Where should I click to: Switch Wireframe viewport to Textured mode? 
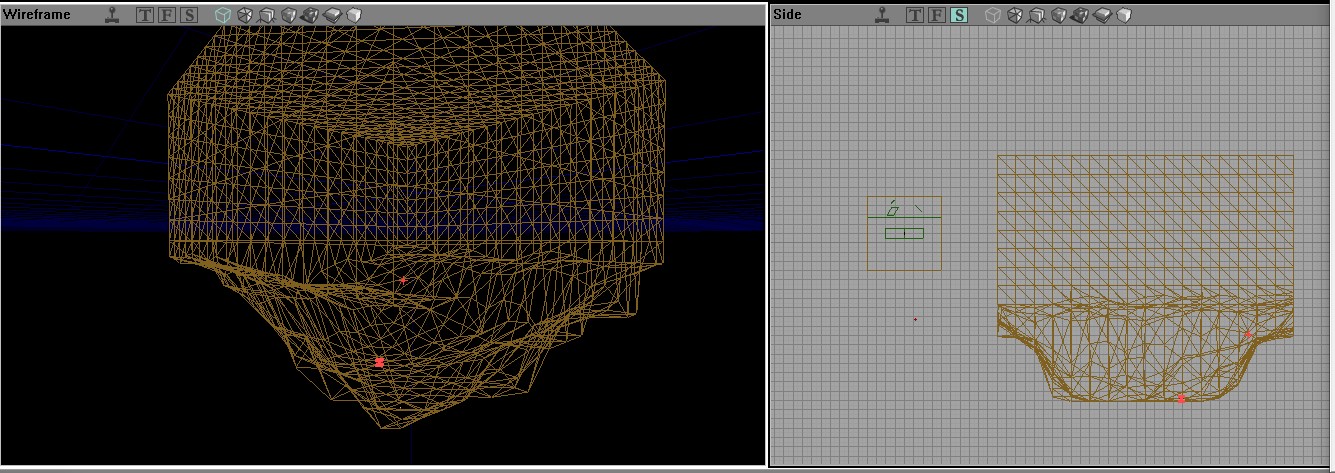[332, 15]
